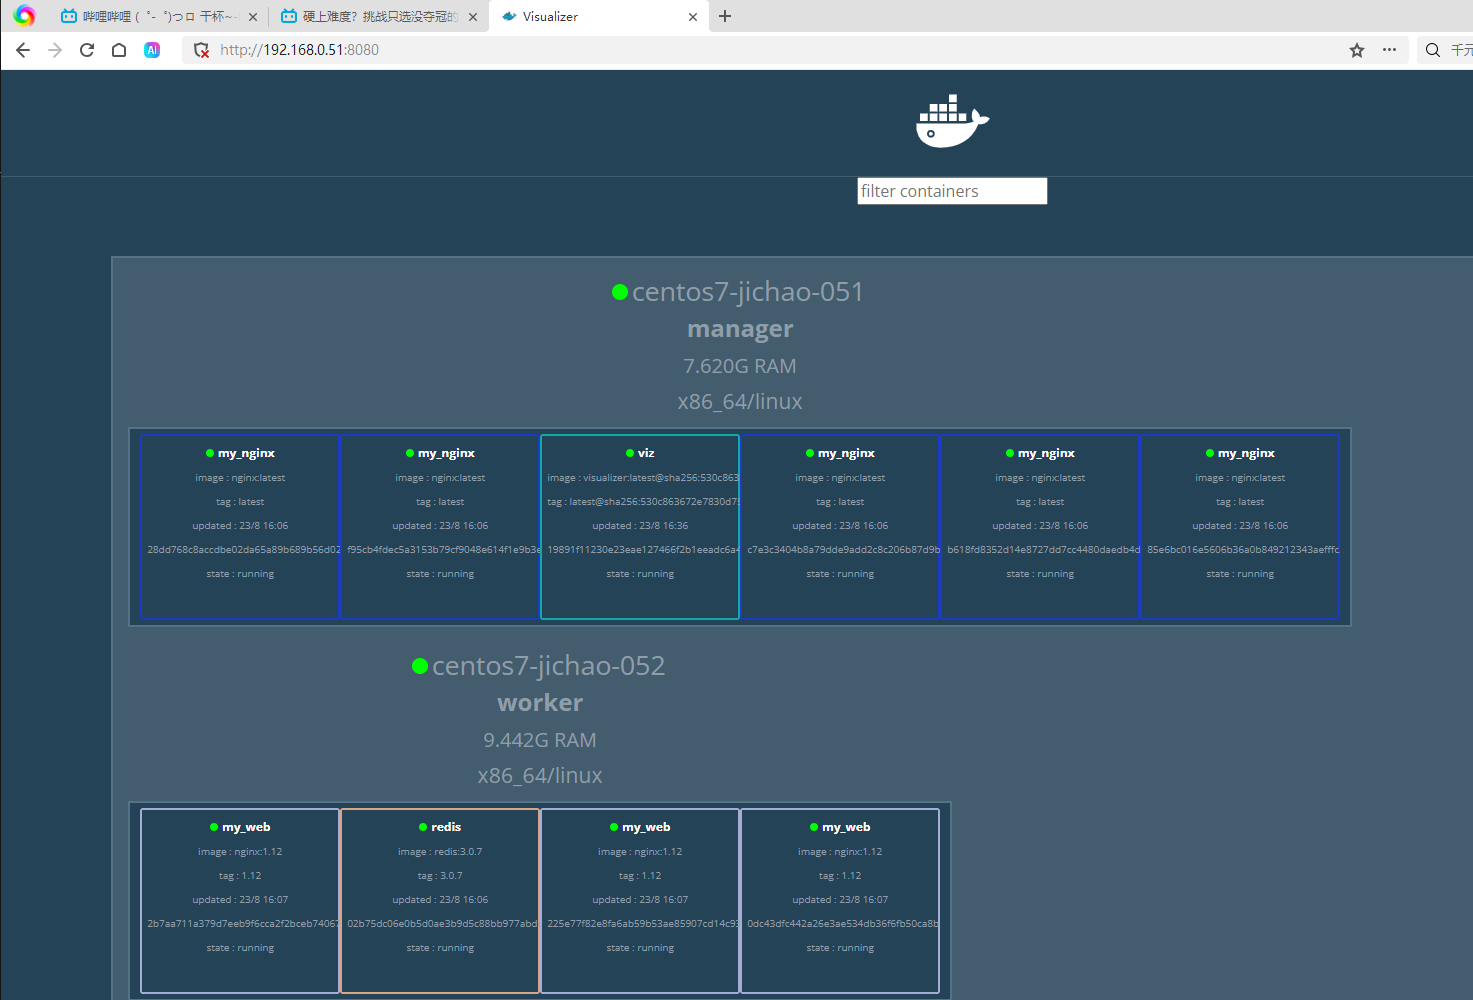Click my_nginx container with ID c7e3c340
The image size is (1473, 1000).
[x=840, y=527]
